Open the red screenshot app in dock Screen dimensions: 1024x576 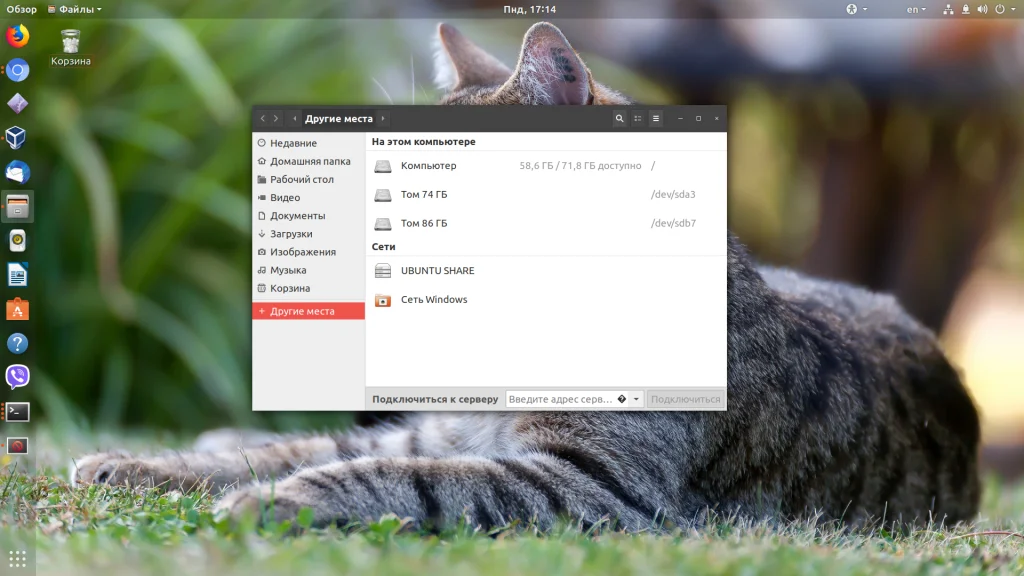[x=18, y=446]
